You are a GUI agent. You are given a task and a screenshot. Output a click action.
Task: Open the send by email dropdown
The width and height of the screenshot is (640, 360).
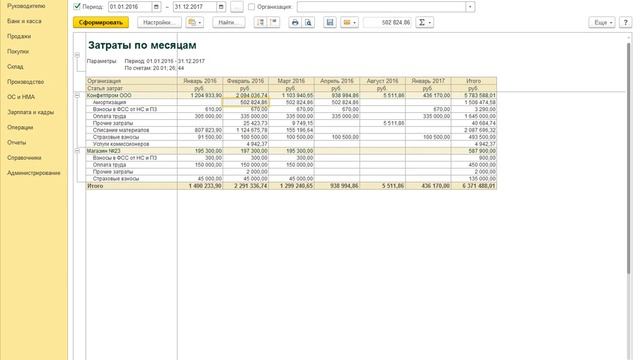coord(349,22)
